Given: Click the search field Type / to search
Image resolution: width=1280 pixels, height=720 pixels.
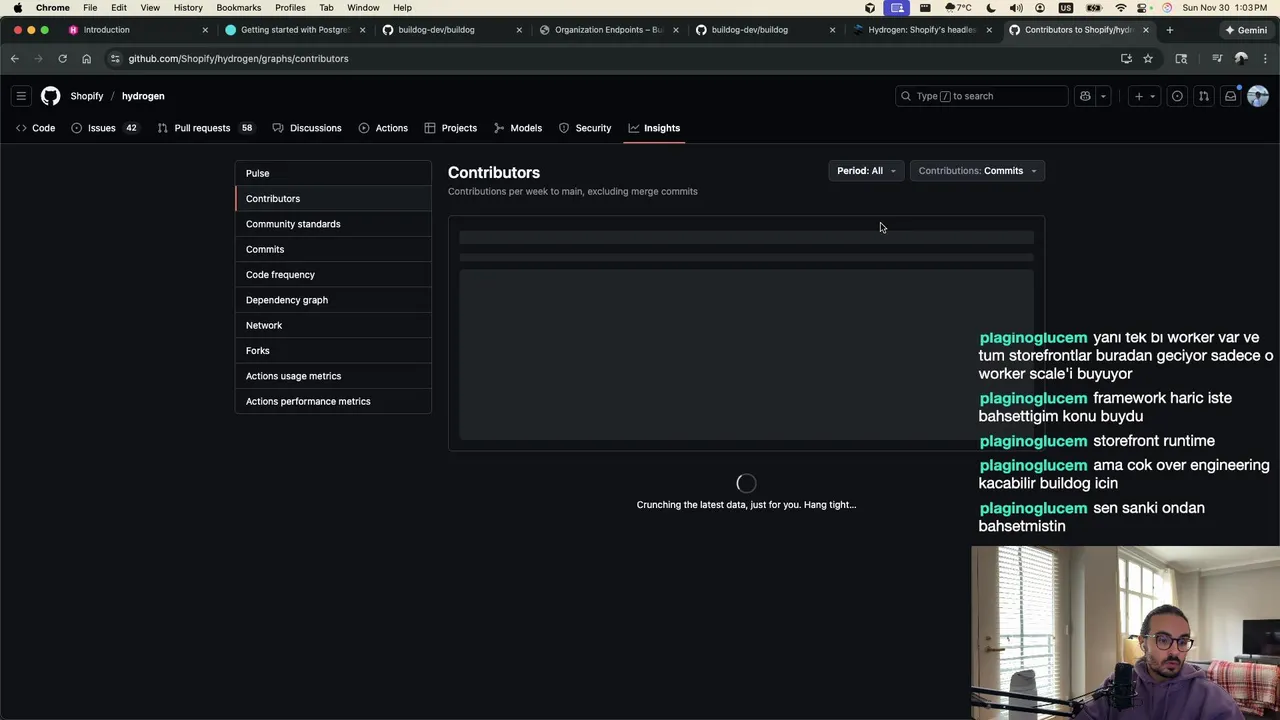Looking at the screenshot, I should (x=981, y=96).
